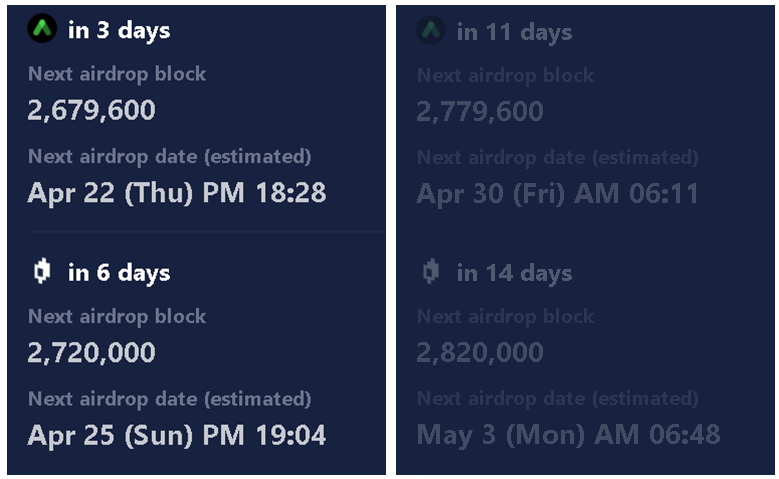Click "Next airdrop block" label above 2,679,600

tap(117, 74)
